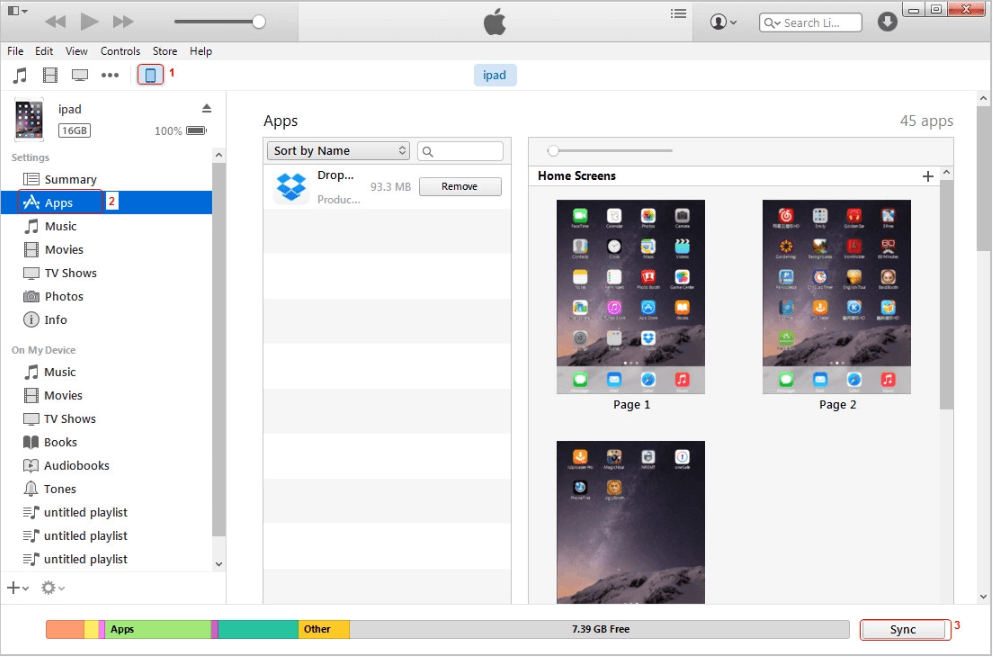This screenshot has width=993, height=657.
Task: Open the Controls menu
Action: (x=120, y=51)
